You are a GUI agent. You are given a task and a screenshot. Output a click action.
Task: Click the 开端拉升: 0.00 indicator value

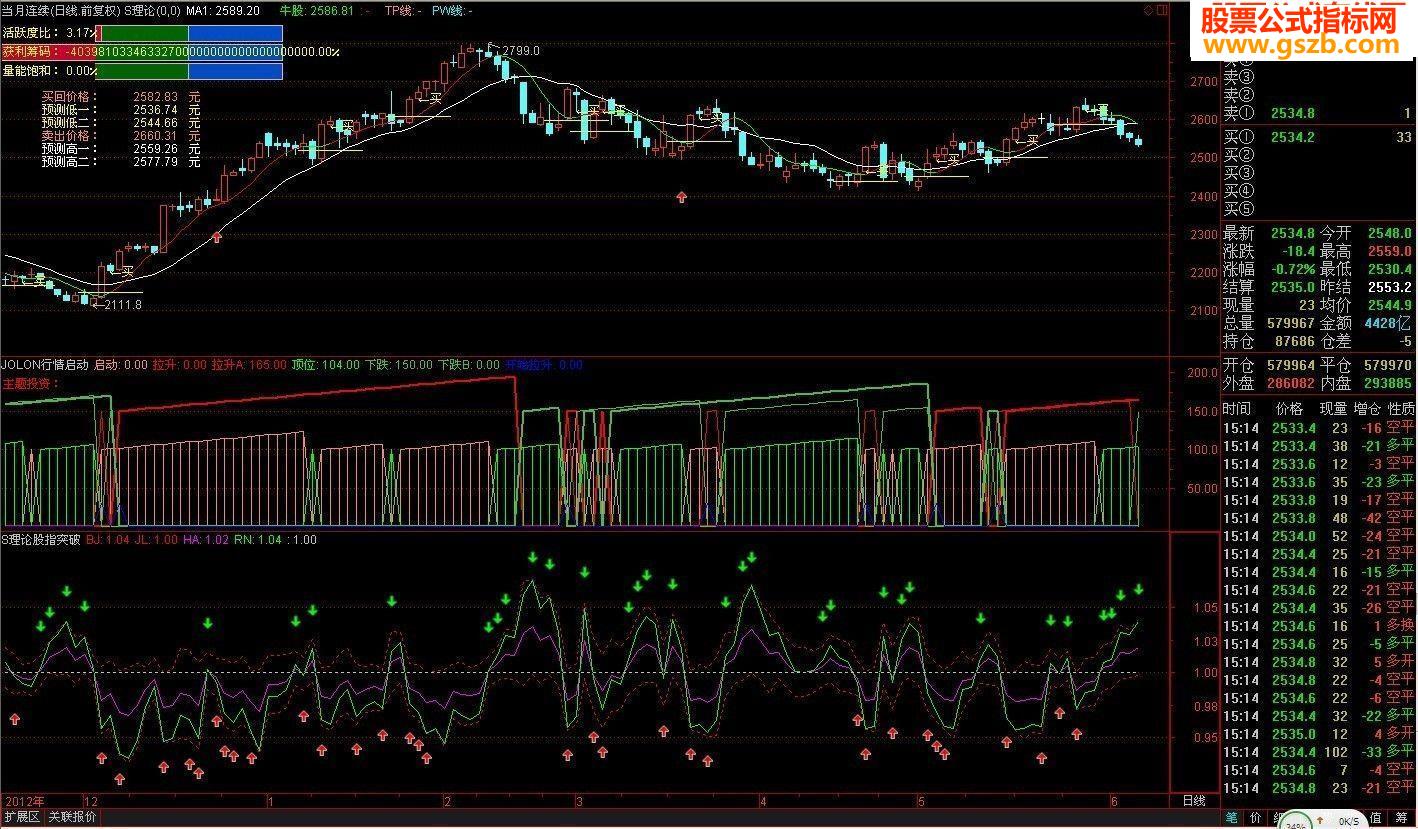coord(544,365)
